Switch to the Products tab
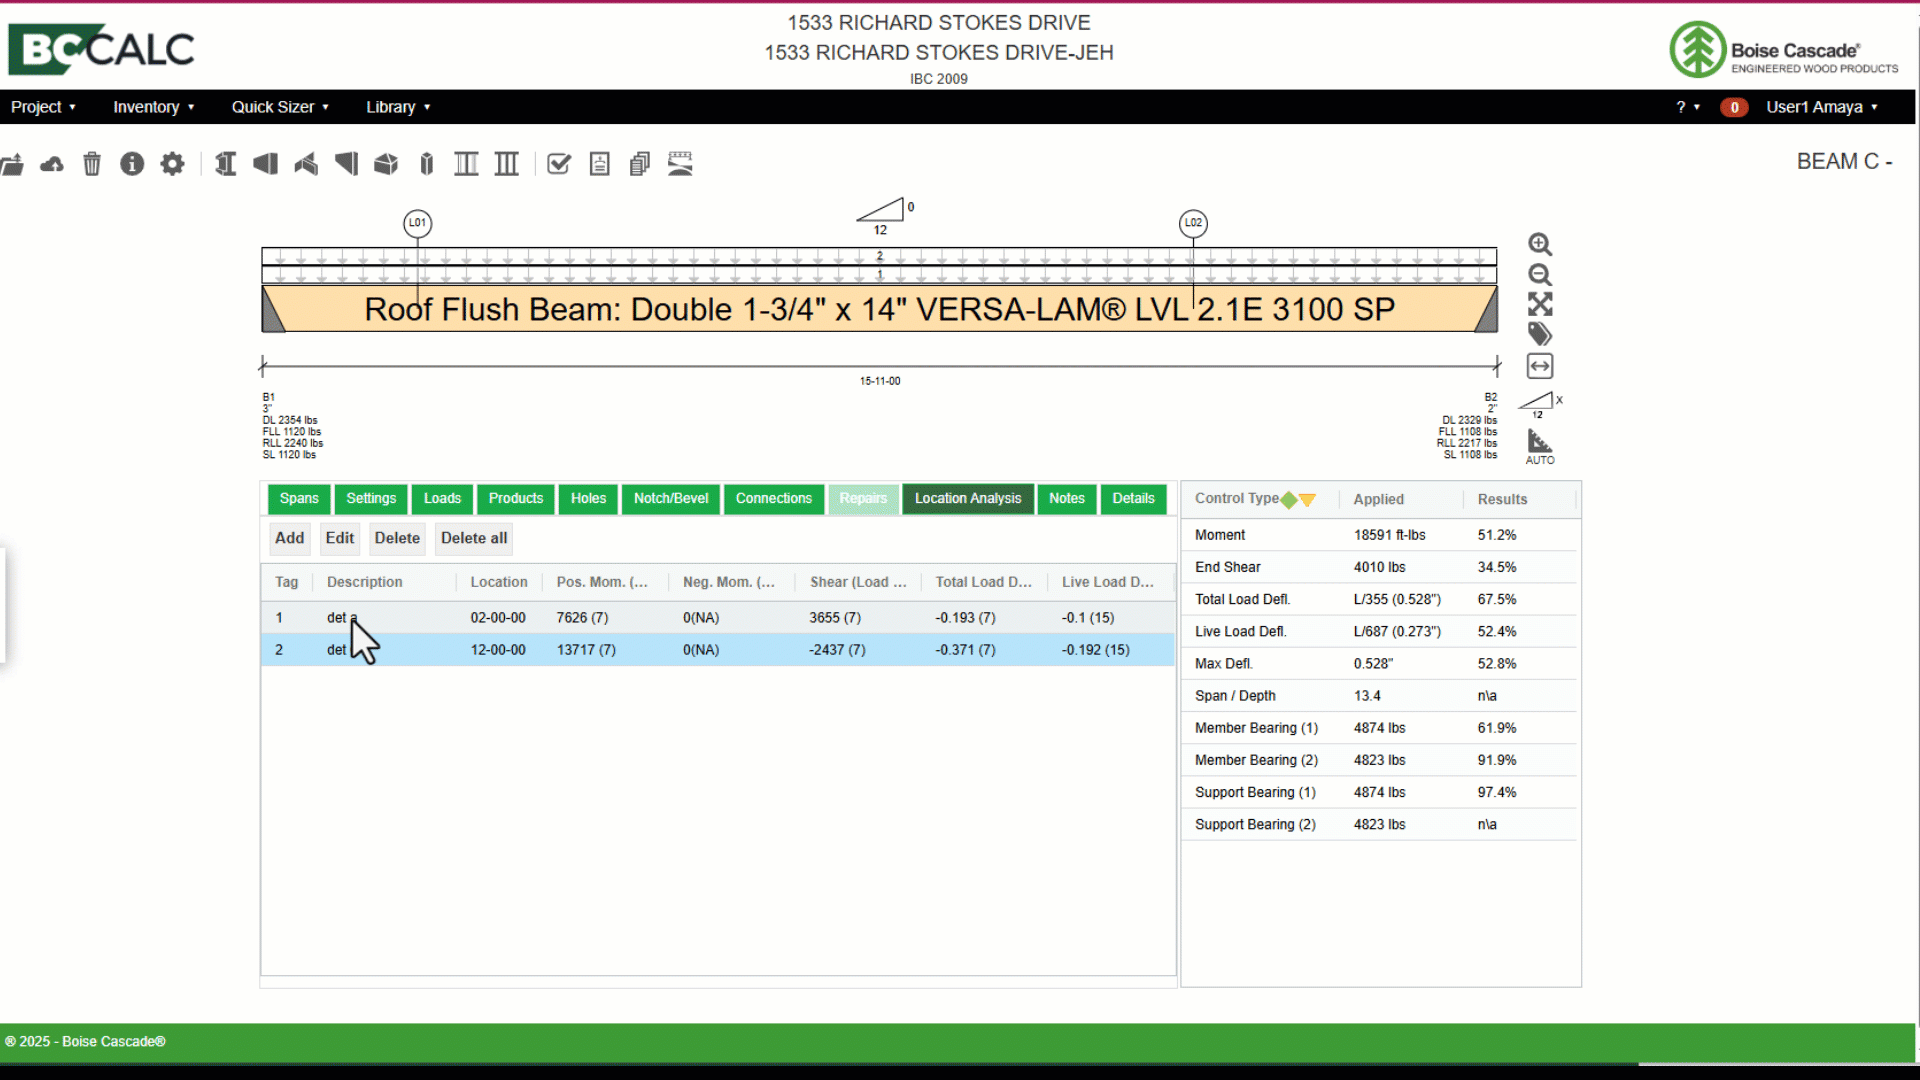Image resolution: width=1920 pixels, height=1080 pixels. (x=516, y=498)
